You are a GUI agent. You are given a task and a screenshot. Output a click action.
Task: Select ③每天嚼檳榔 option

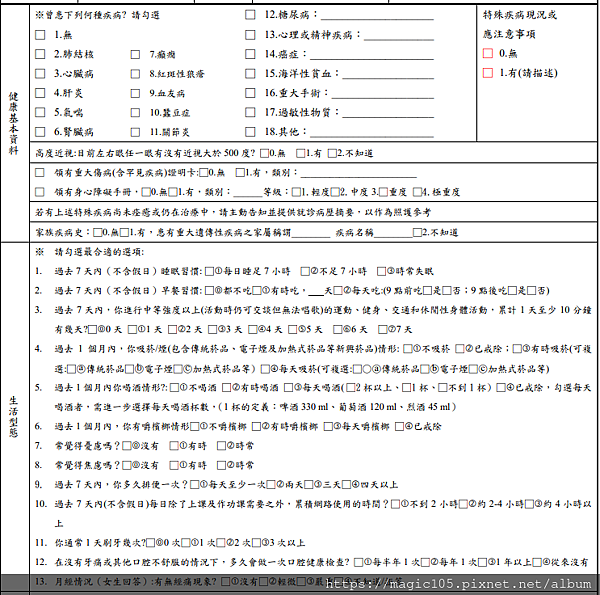click(328, 426)
